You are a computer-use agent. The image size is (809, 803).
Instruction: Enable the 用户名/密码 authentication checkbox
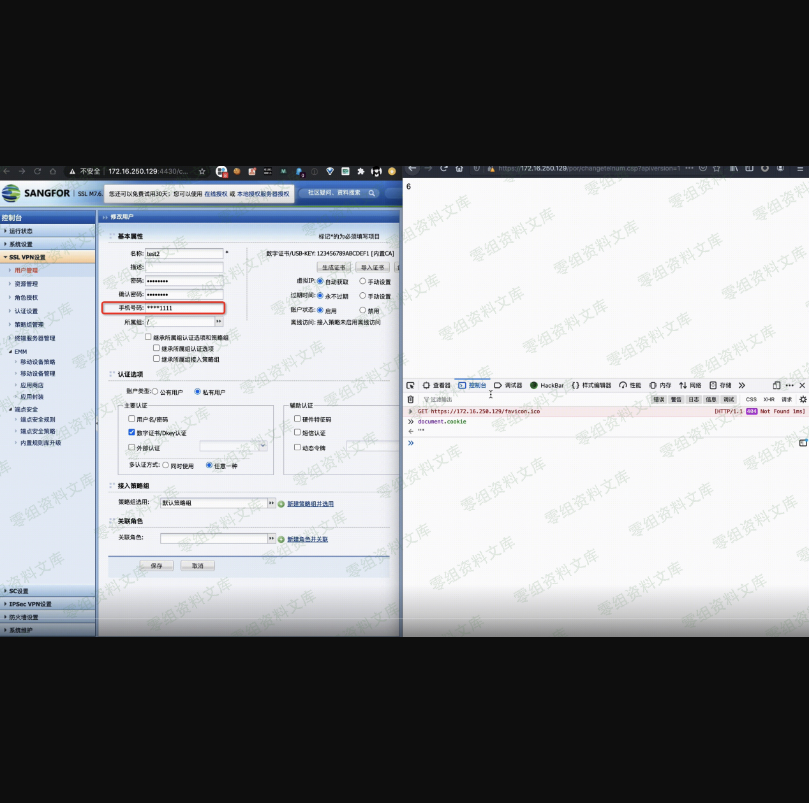pyautogui.click(x=131, y=419)
